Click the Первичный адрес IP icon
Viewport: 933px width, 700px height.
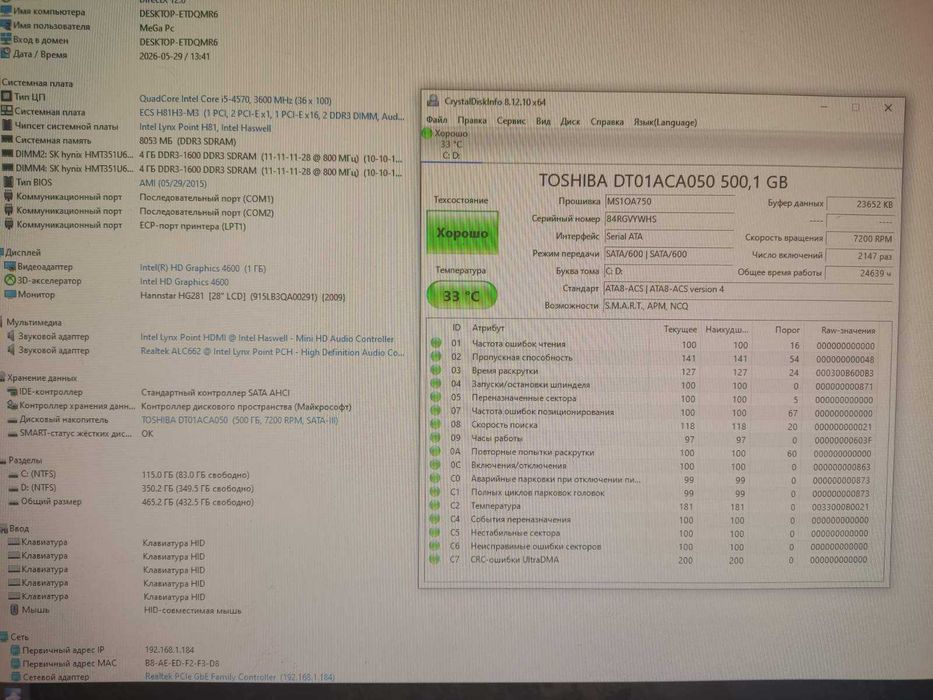tap(15, 650)
